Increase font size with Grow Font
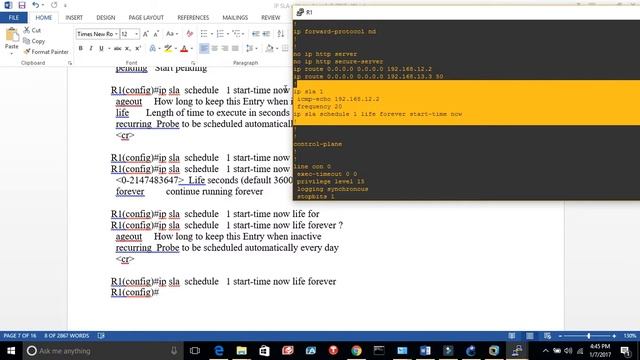Screen dimensions: 640x360 [x=146, y=34]
